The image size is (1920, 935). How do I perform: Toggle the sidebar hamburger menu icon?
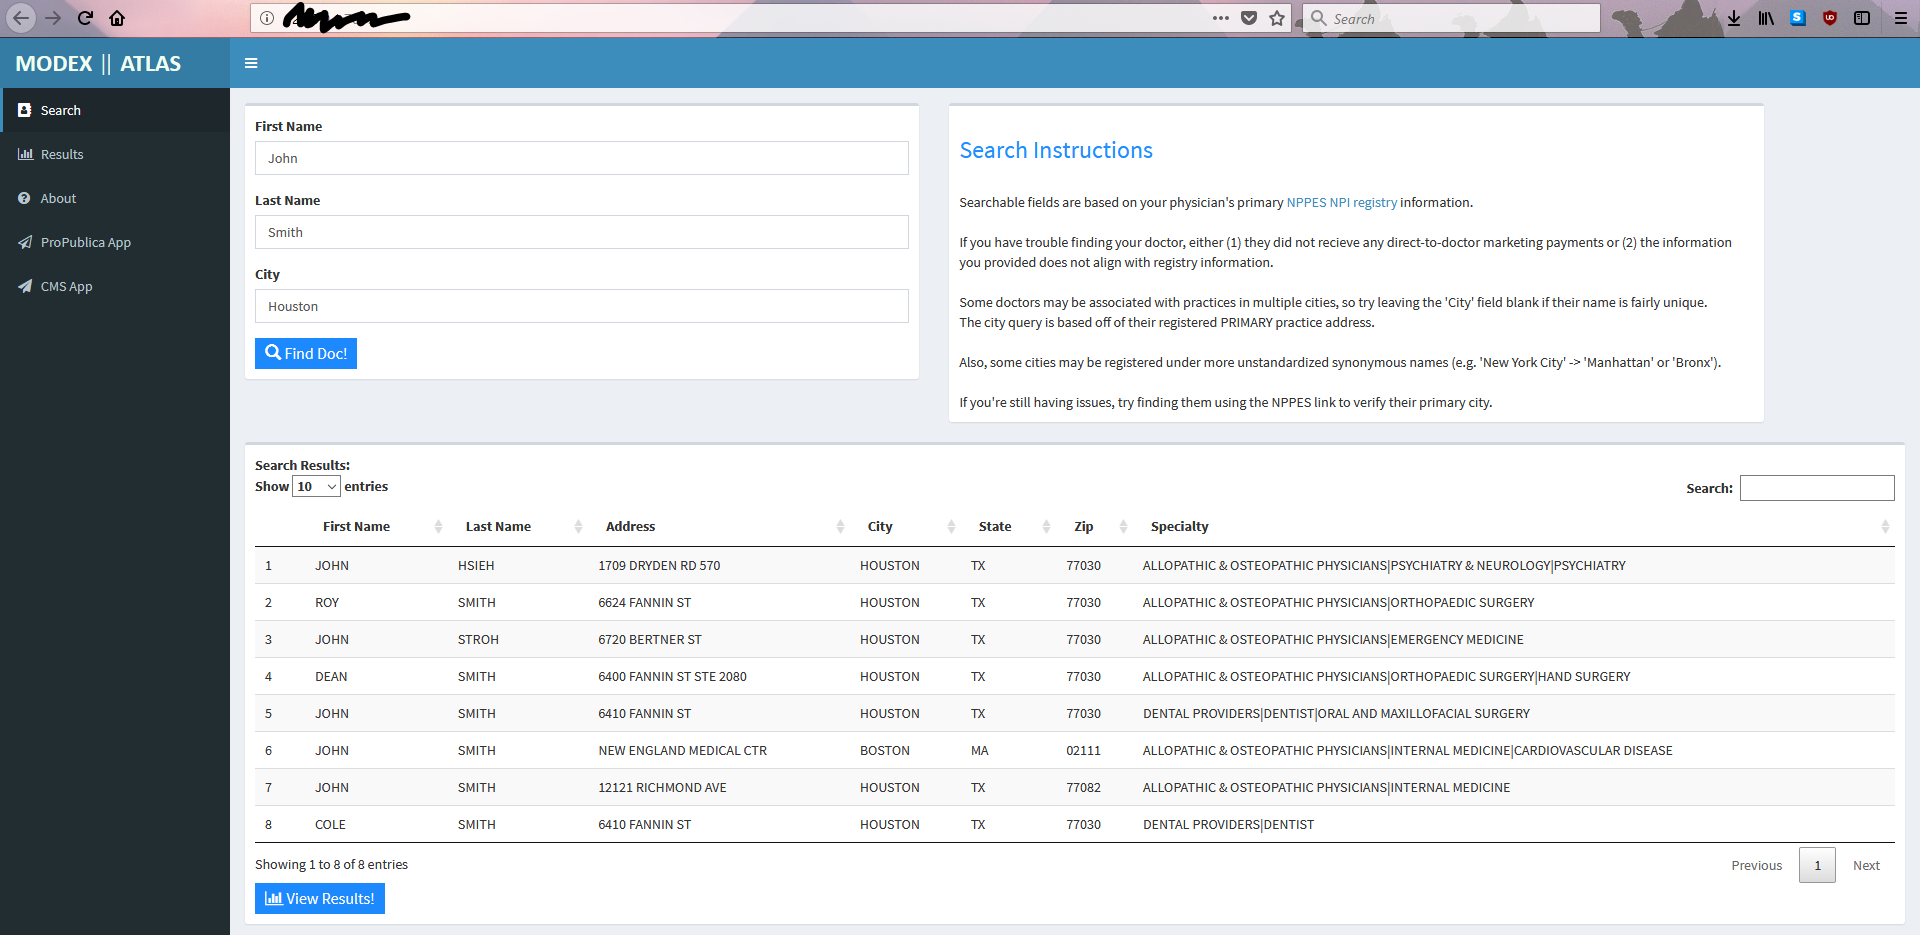(251, 63)
